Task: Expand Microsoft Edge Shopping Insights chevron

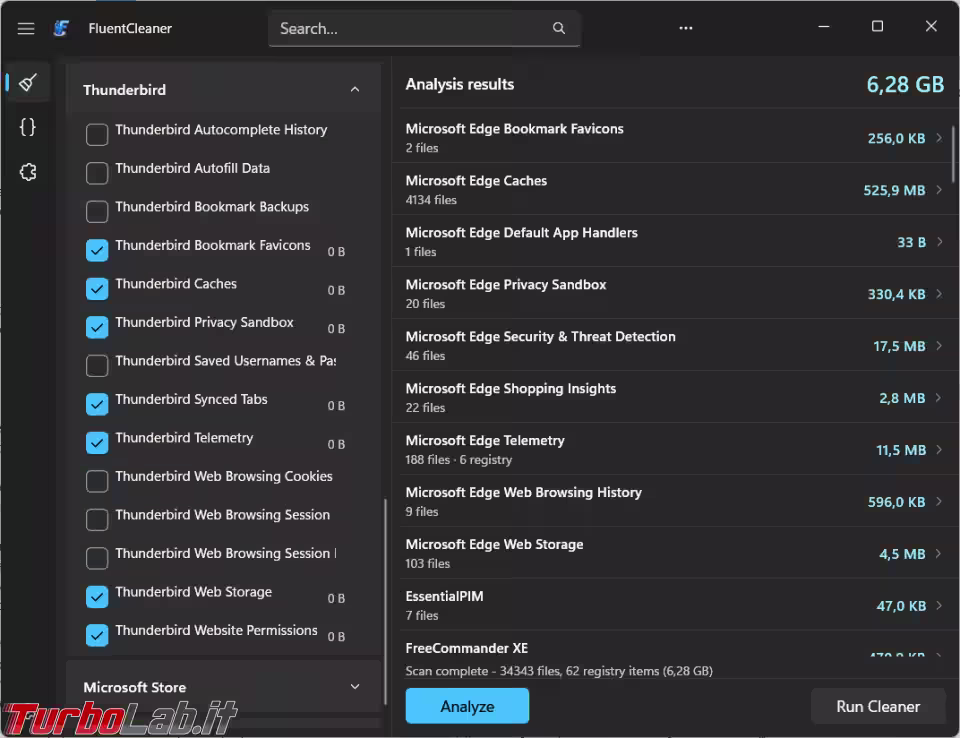Action: (x=939, y=397)
